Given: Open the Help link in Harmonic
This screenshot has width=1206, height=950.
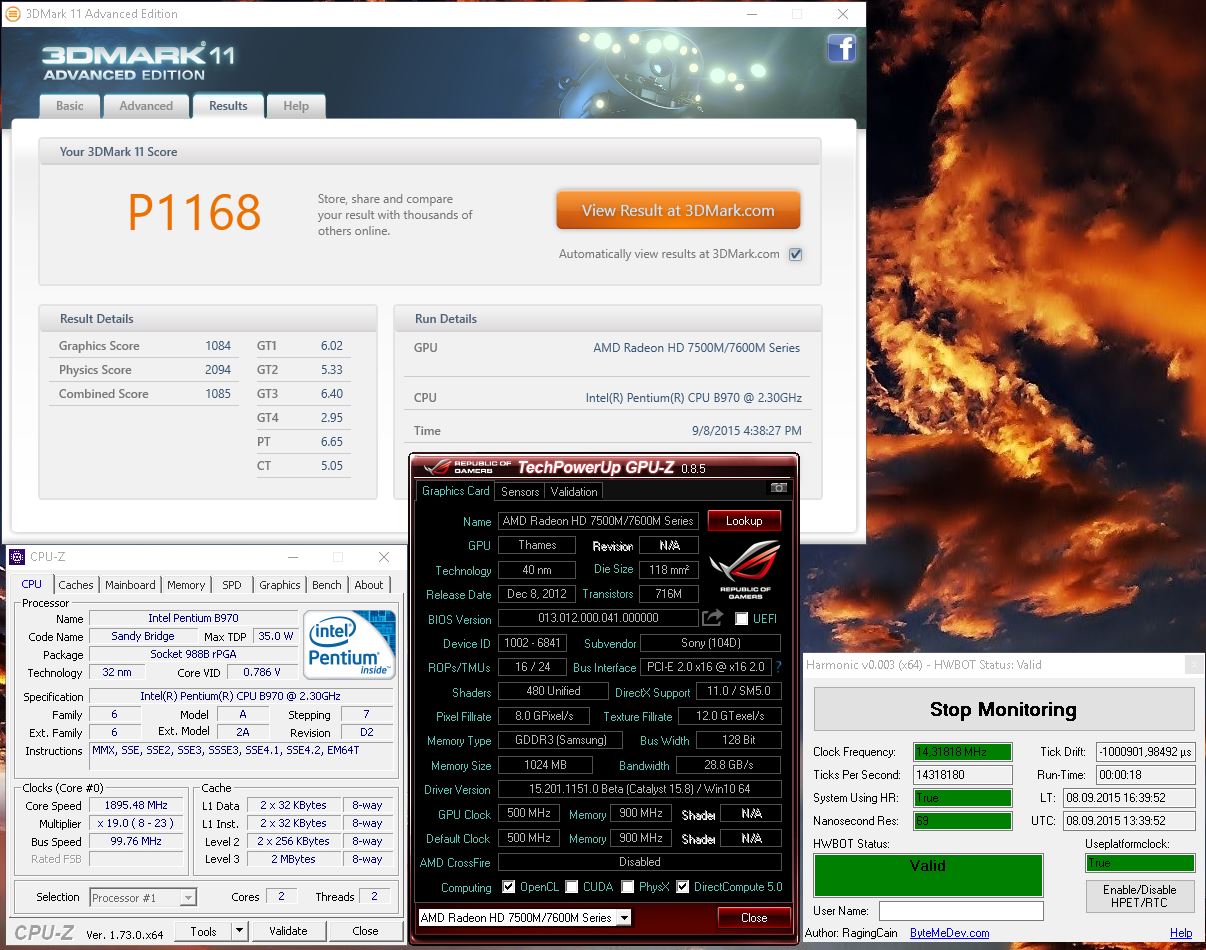Looking at the screenshot, I should pos(1181,933).
